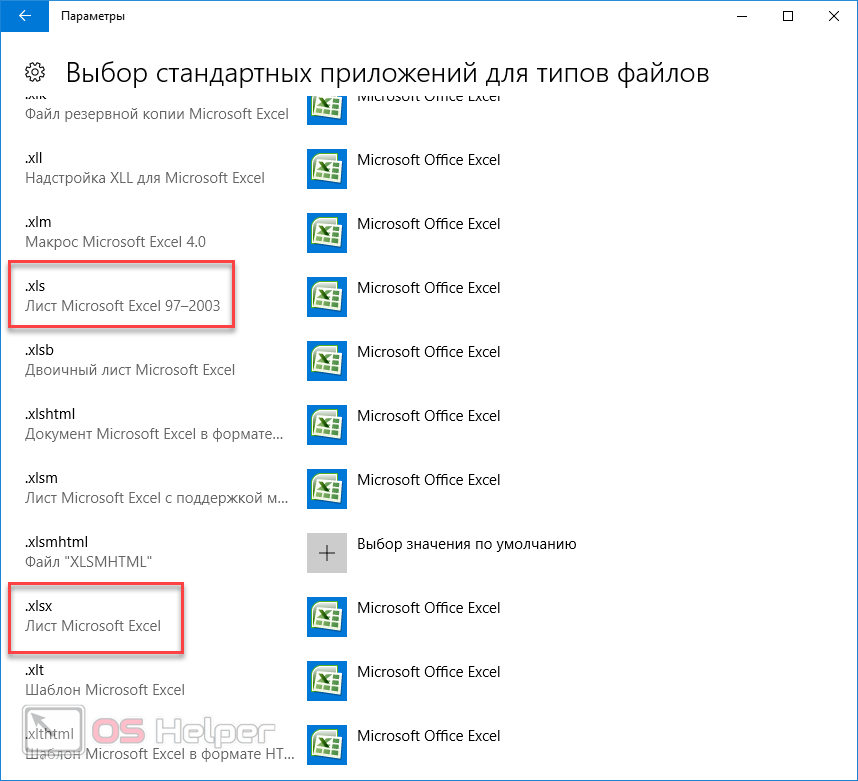858x781 pixels.
Task: Click description Файл резервной копии Microsoft Excel
Action: point(157,114)
